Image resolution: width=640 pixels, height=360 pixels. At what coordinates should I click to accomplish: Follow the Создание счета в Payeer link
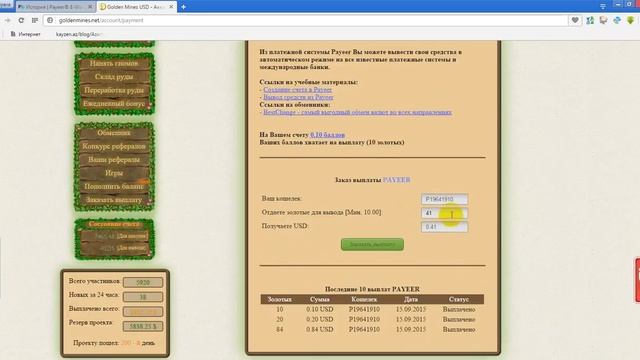coord(297,89)
